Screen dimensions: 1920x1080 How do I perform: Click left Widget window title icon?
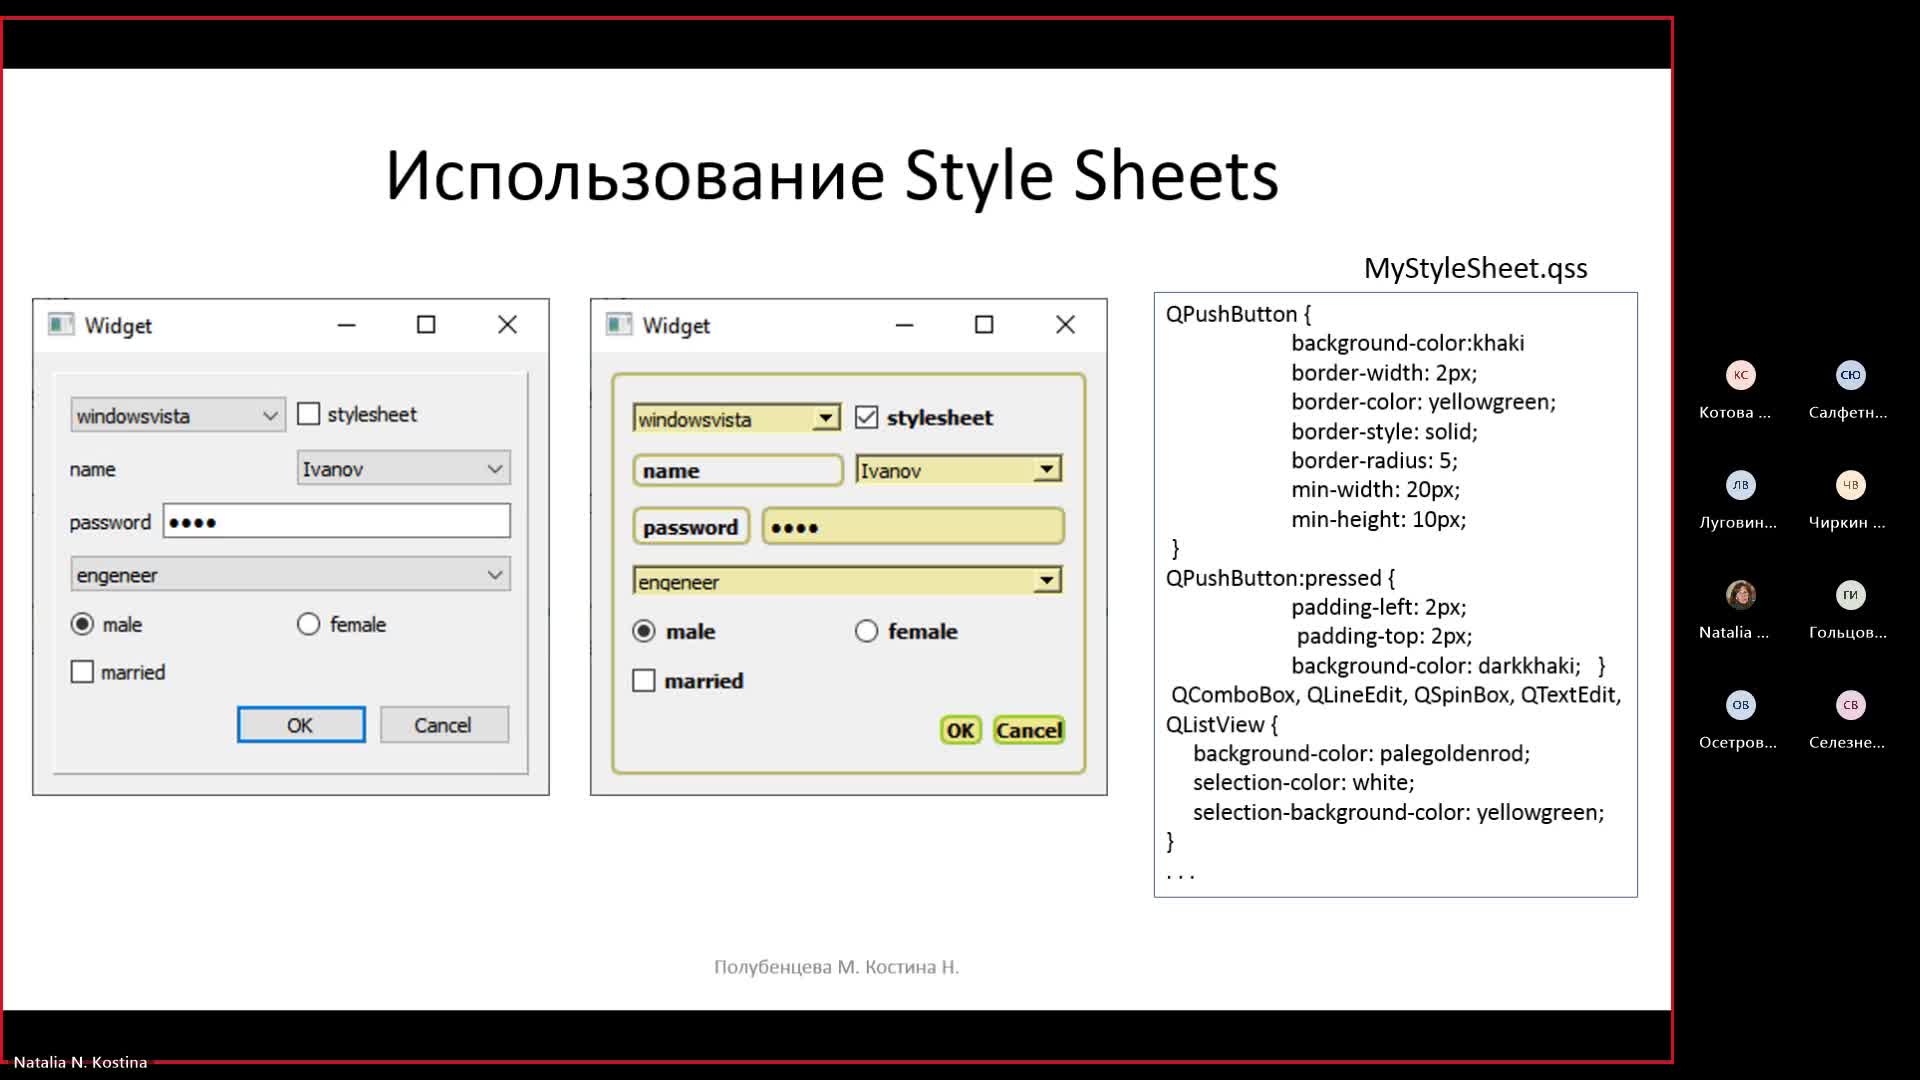pyautogui.click(x=61, y=324)
